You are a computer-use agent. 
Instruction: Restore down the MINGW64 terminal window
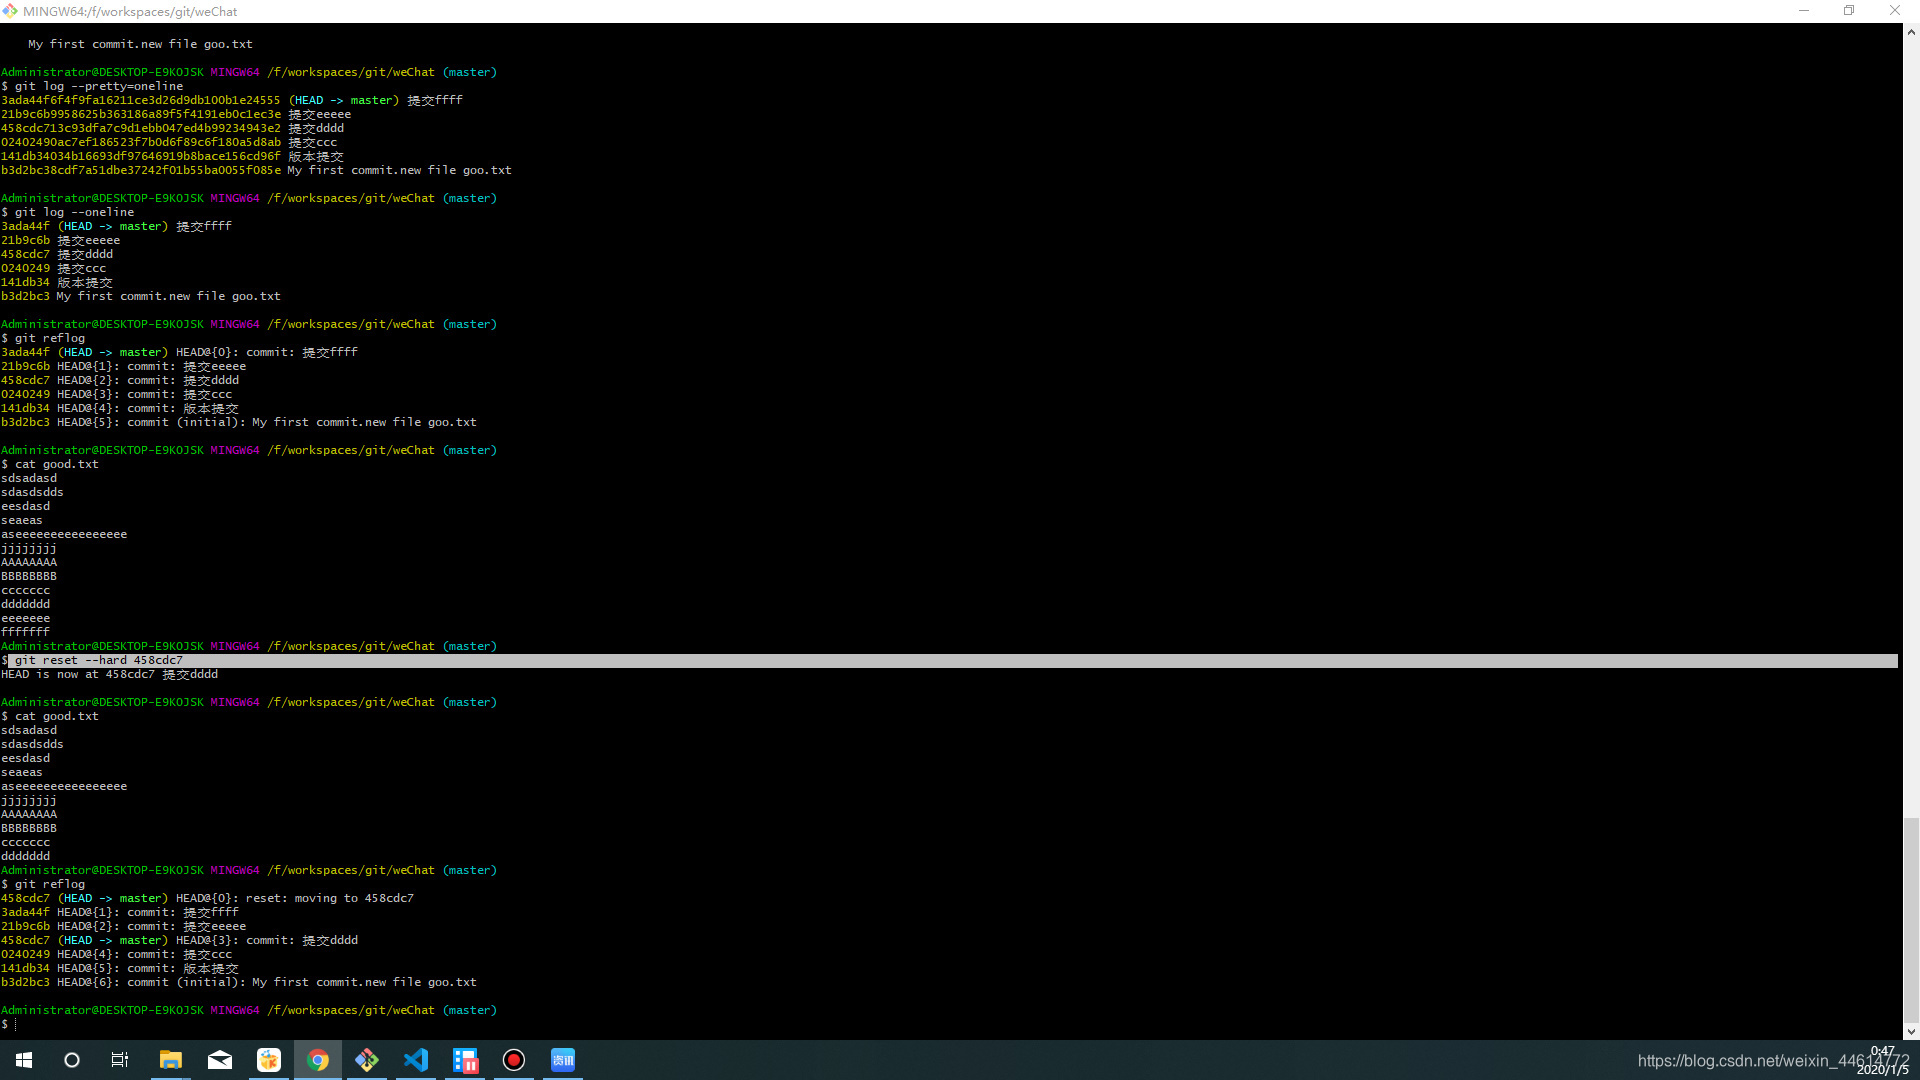click(x=1849, y=11)
